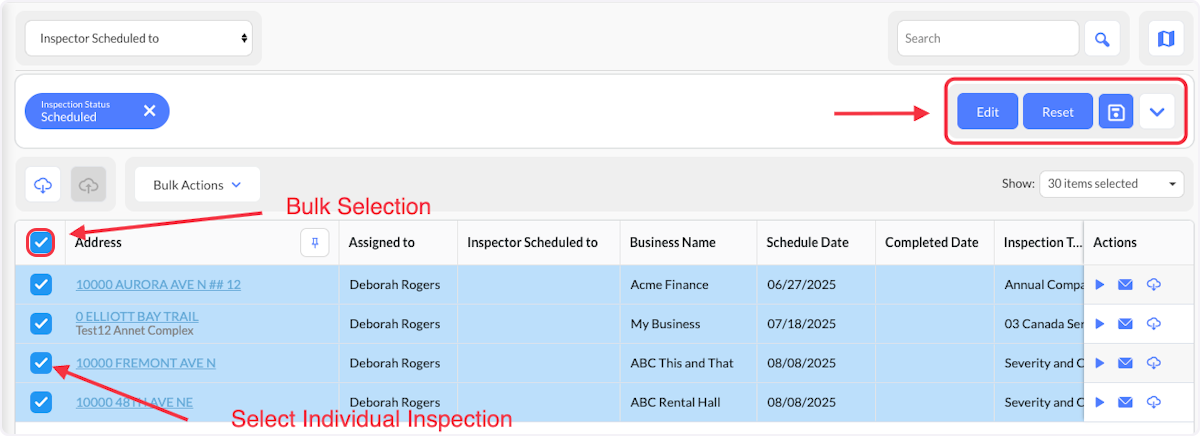Click the Reset filter button
The image size is (1200, 436).
[1058, 112]
